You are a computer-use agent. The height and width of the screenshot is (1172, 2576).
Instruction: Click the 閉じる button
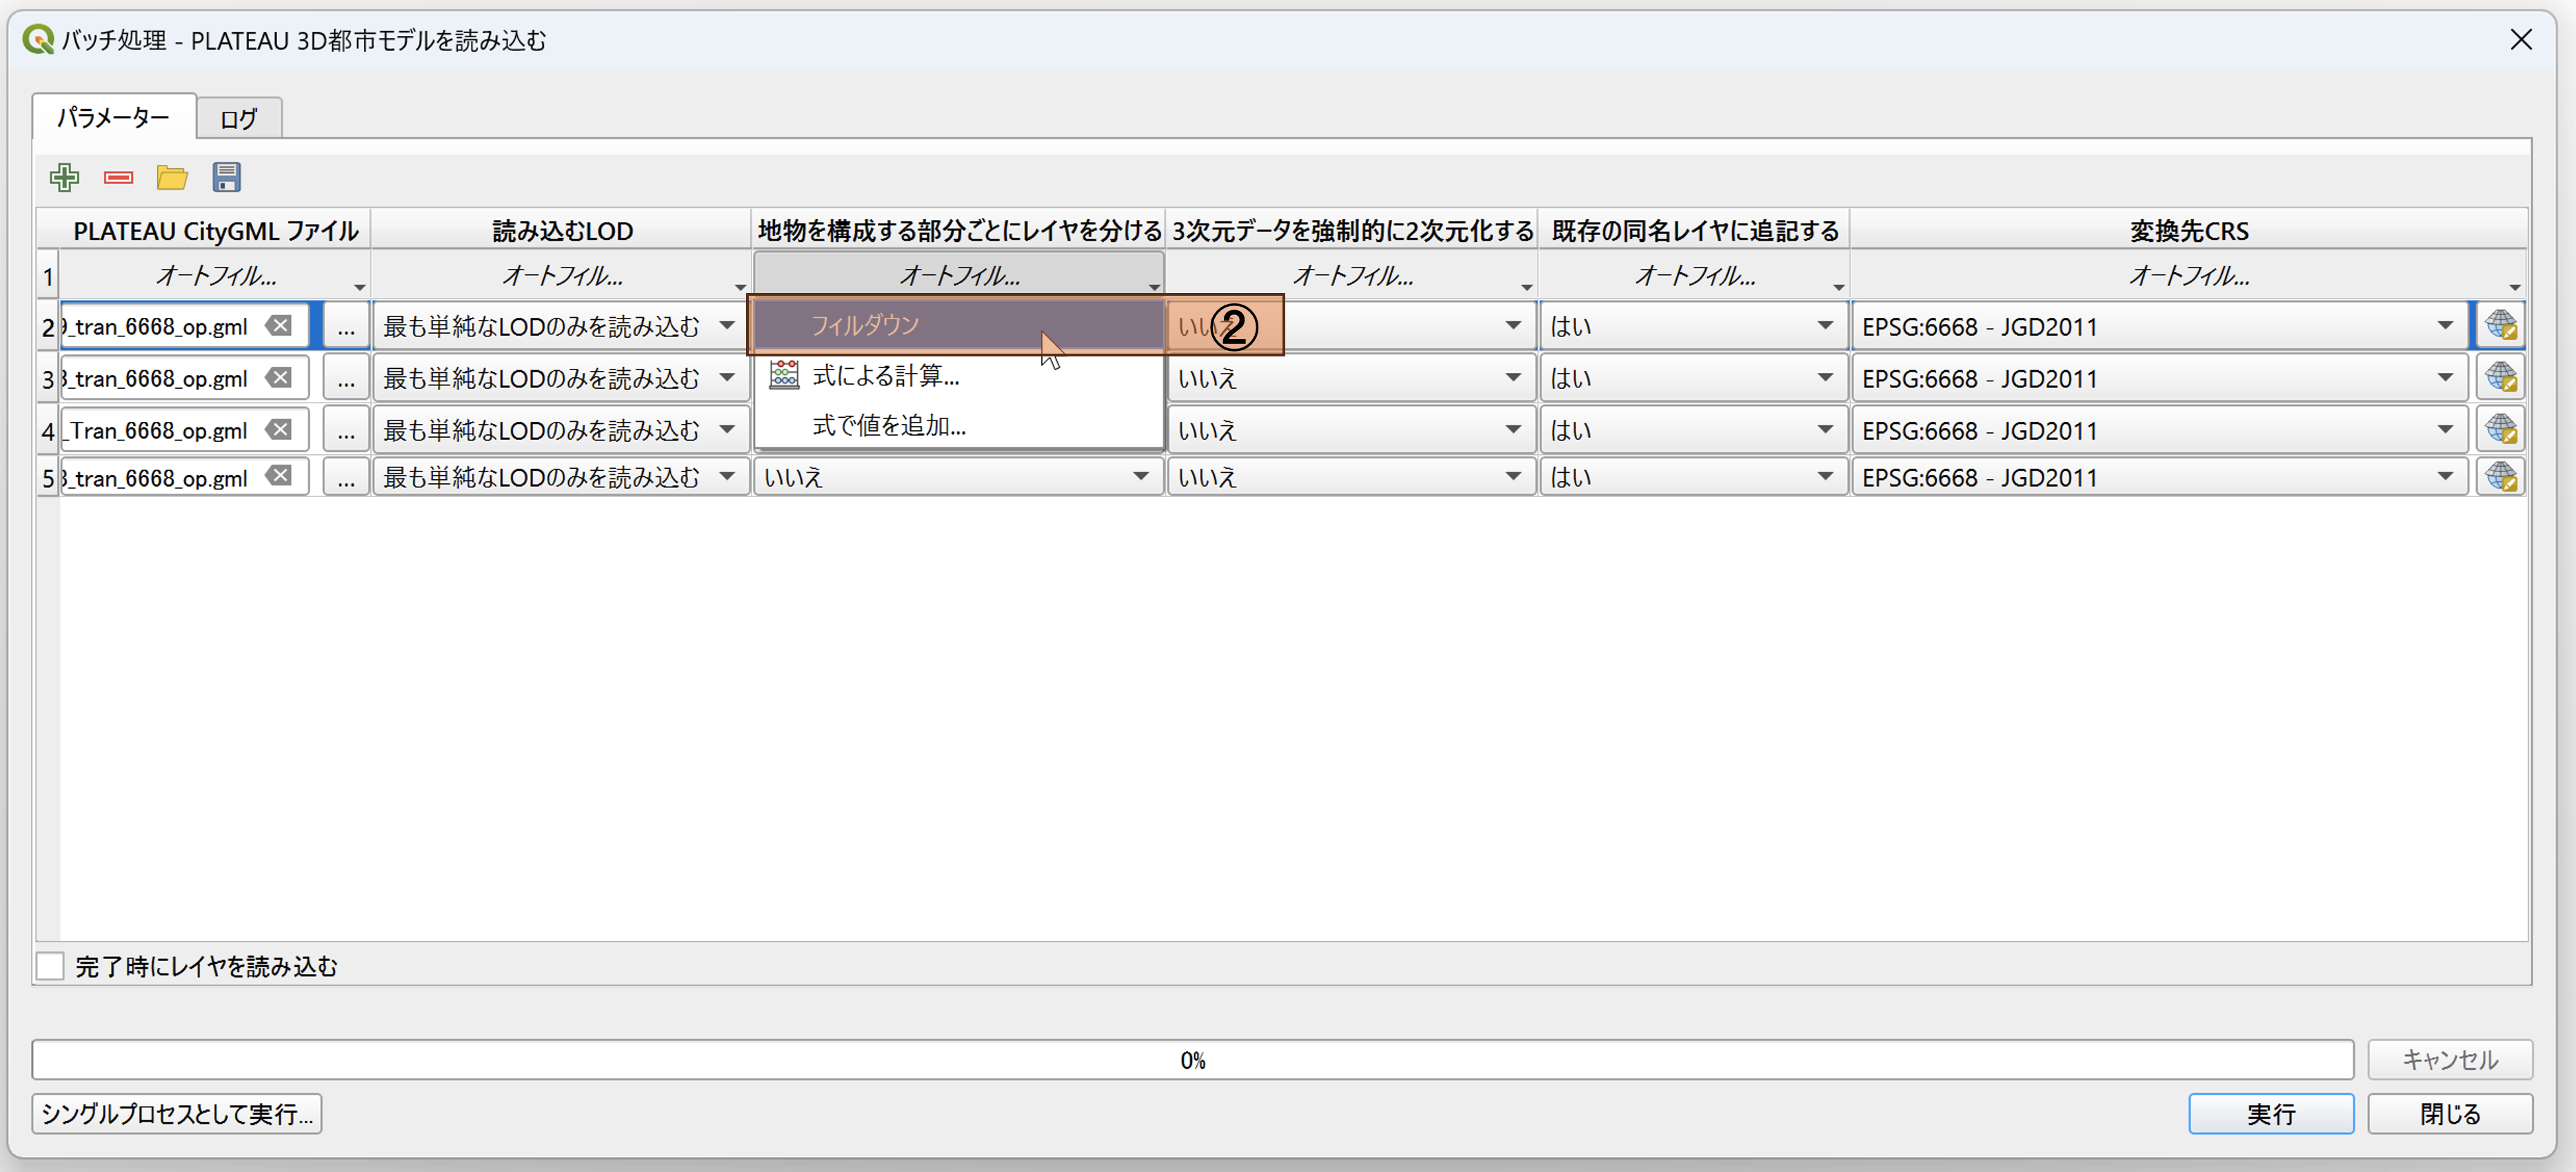coord(2450,1113)
